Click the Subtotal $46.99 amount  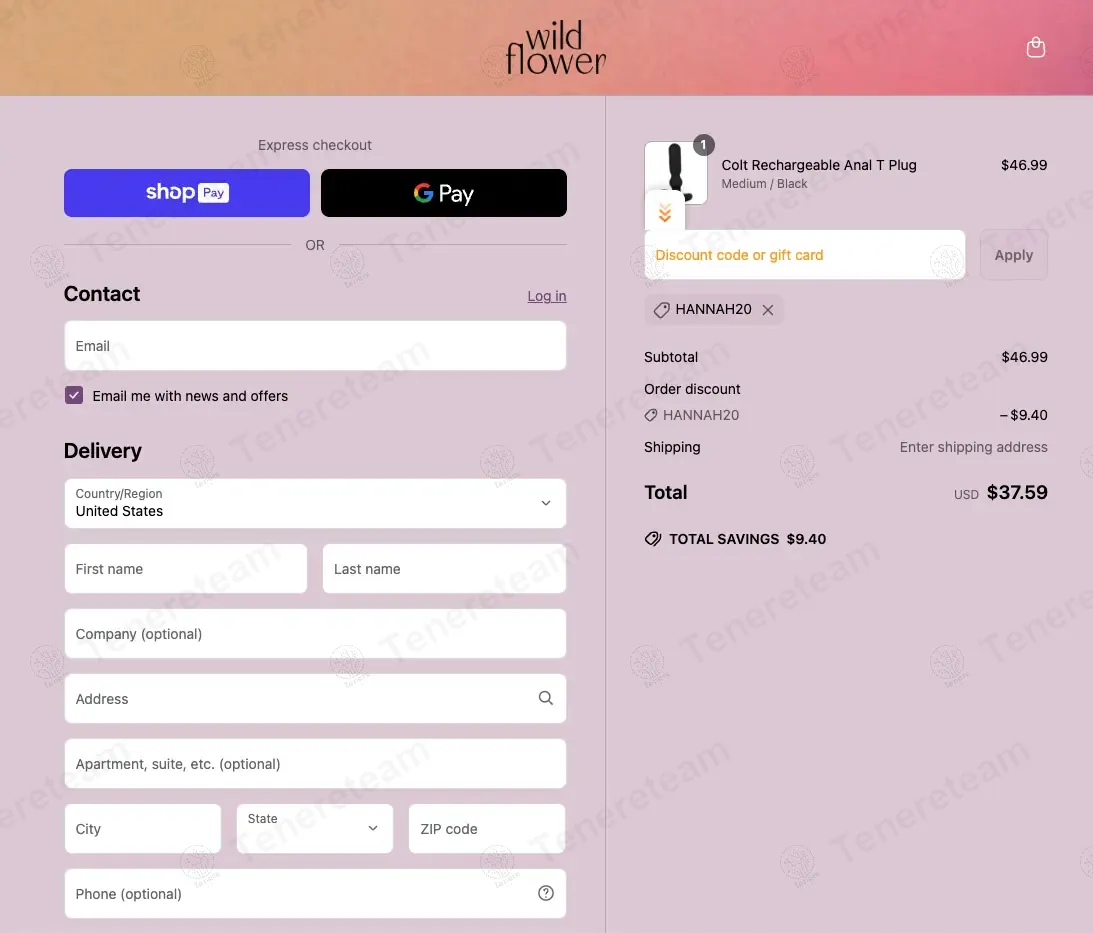tap(1024, 357)
